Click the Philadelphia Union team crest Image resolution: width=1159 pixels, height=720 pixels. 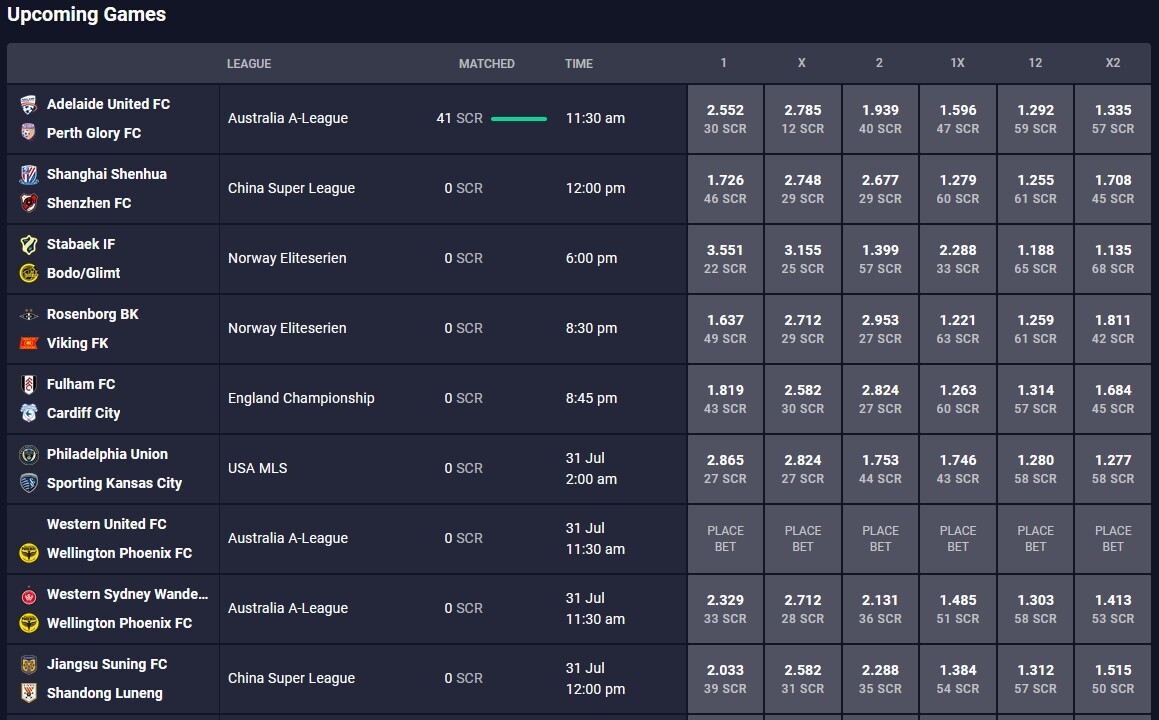click(x=29, y=455)
